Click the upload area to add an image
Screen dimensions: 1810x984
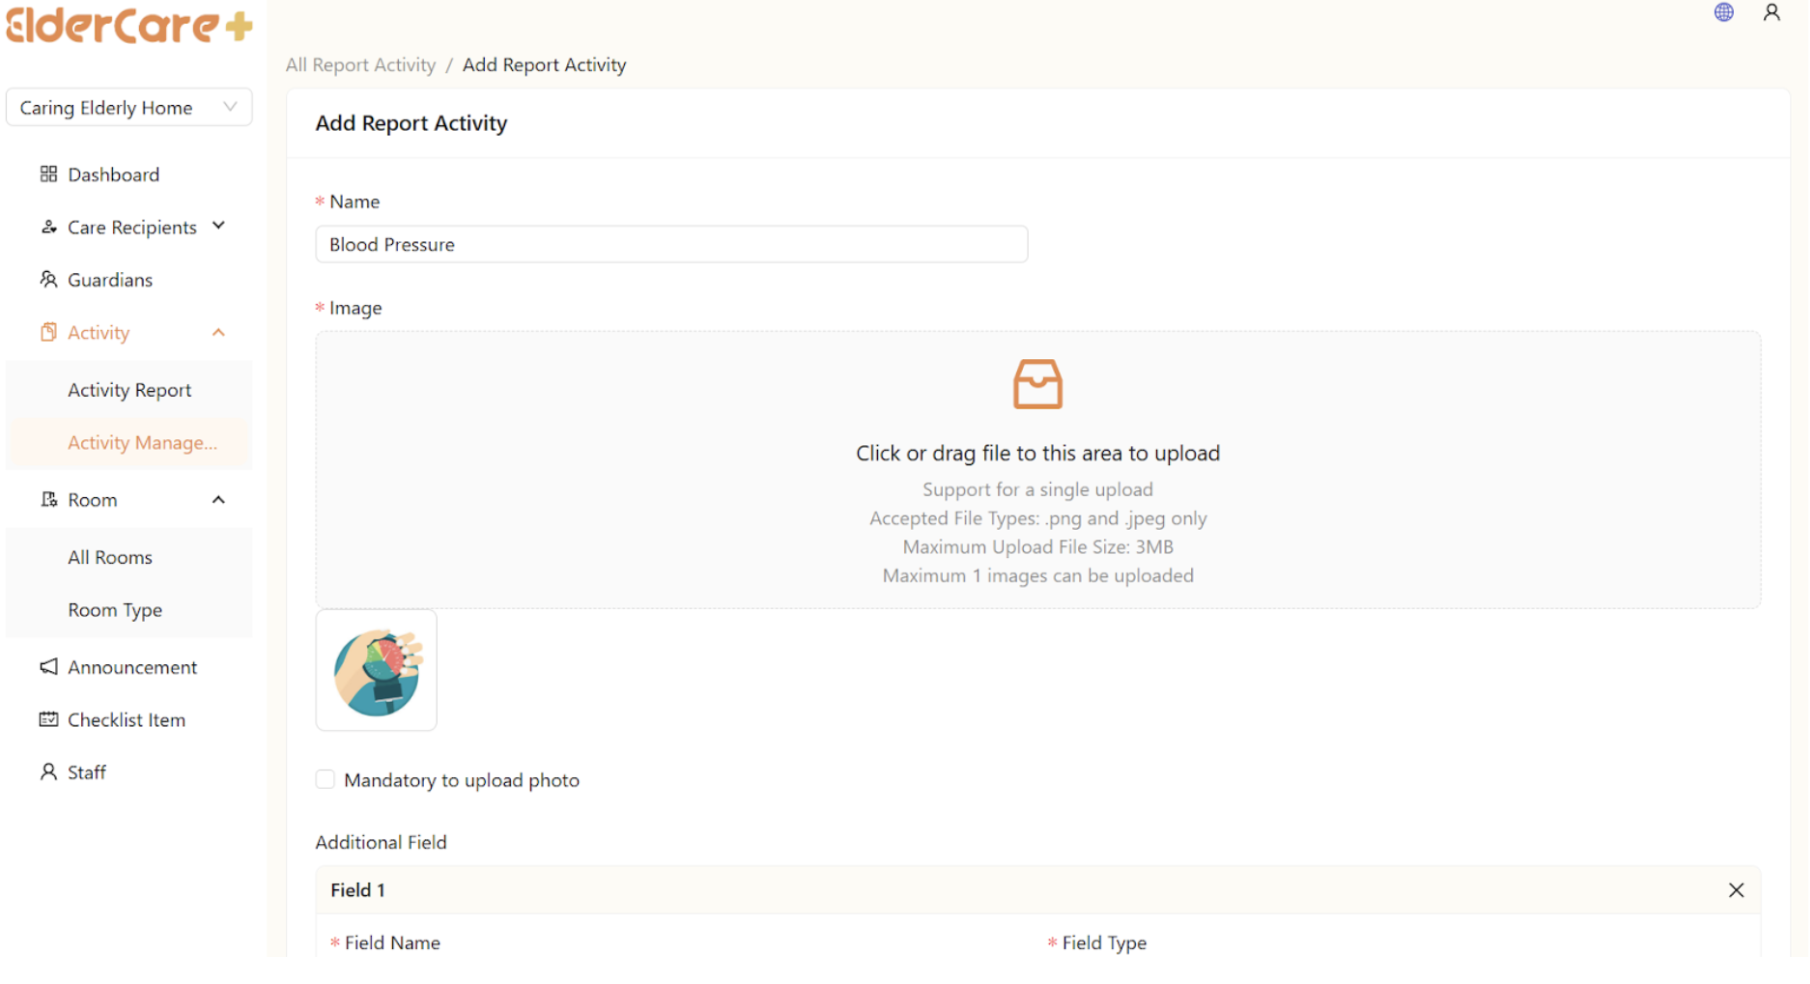[1037, 470]
